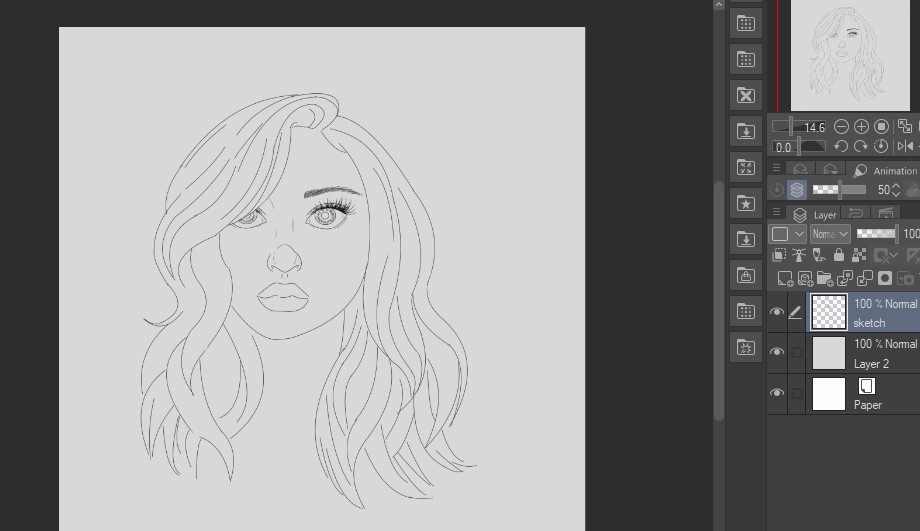This screenshot has height=531, width=920.
Task: Merge with lower layer icon
Action: pos(865,278)
